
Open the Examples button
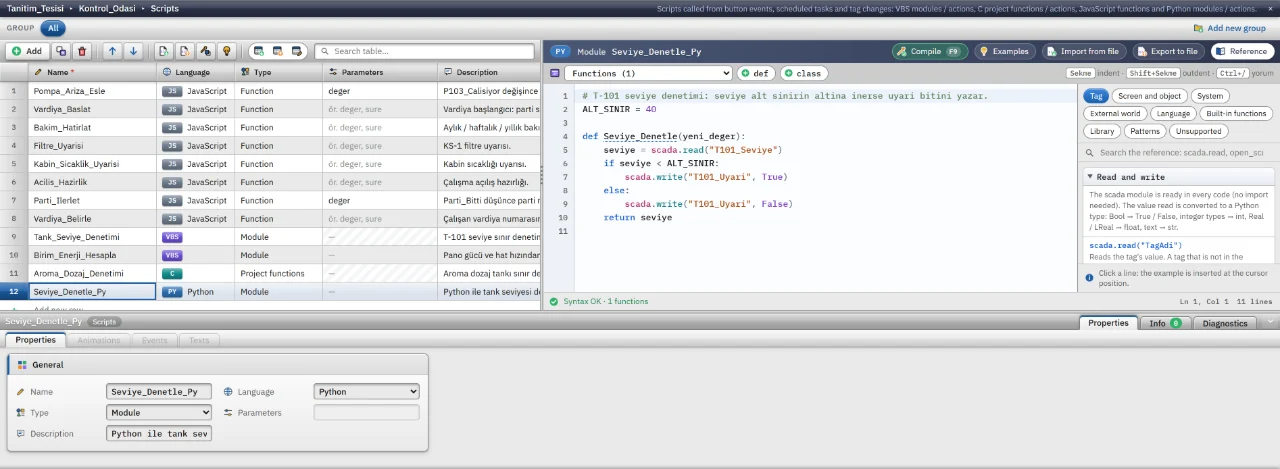1004,51
